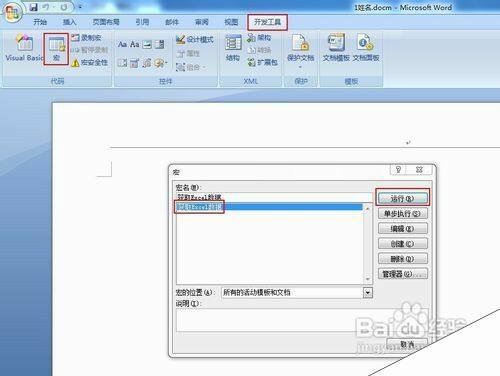Redo from the Quick Access Toolbar
The height and width of the screenshot is (376, 500).
[x=64, y=7]
